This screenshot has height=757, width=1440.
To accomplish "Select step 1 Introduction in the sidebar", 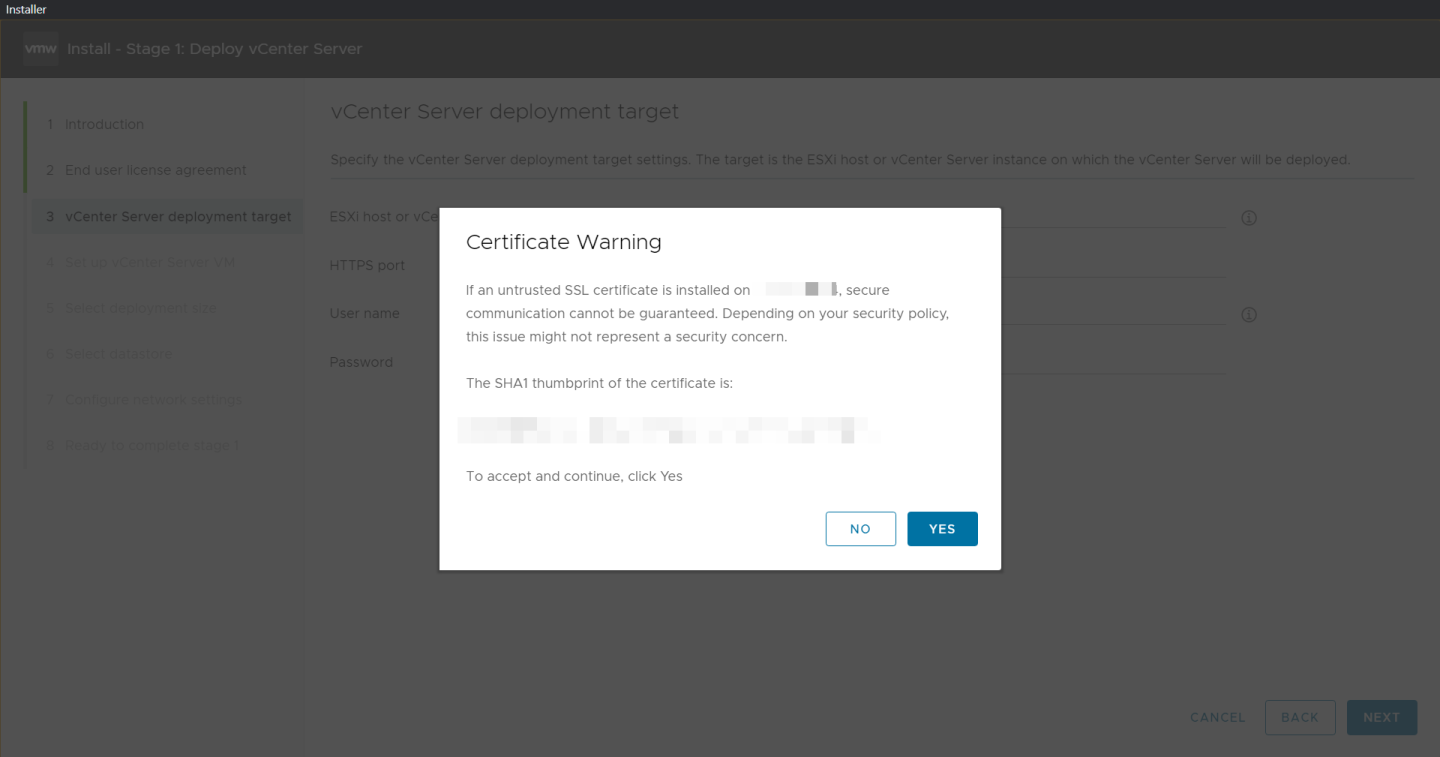I will click(x=104, y=124).
